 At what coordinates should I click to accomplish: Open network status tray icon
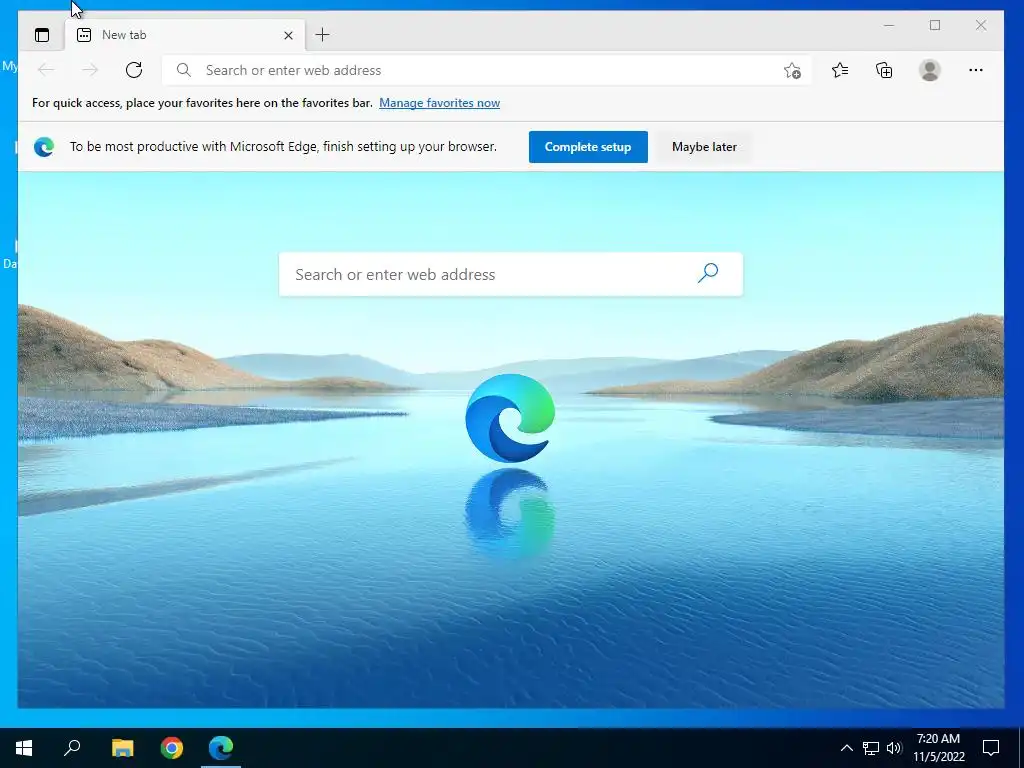871,748
